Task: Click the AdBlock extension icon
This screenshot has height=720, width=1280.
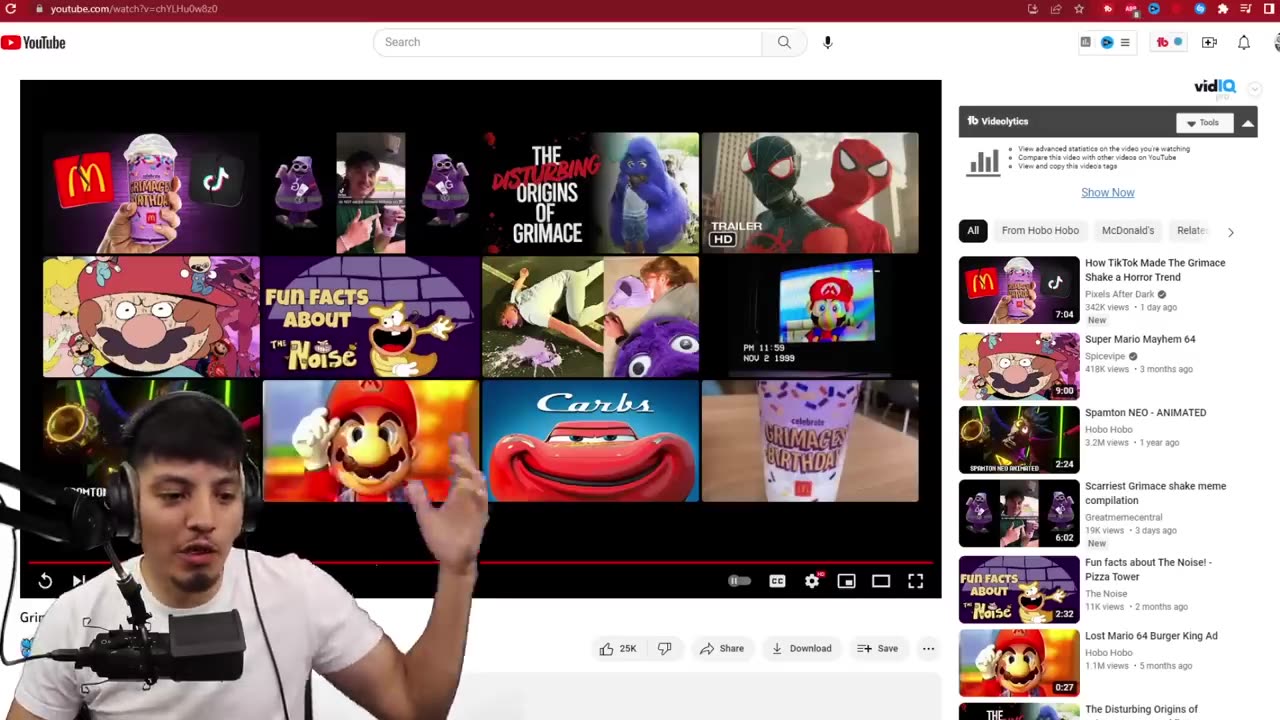Action: [x=1132, y=9]
